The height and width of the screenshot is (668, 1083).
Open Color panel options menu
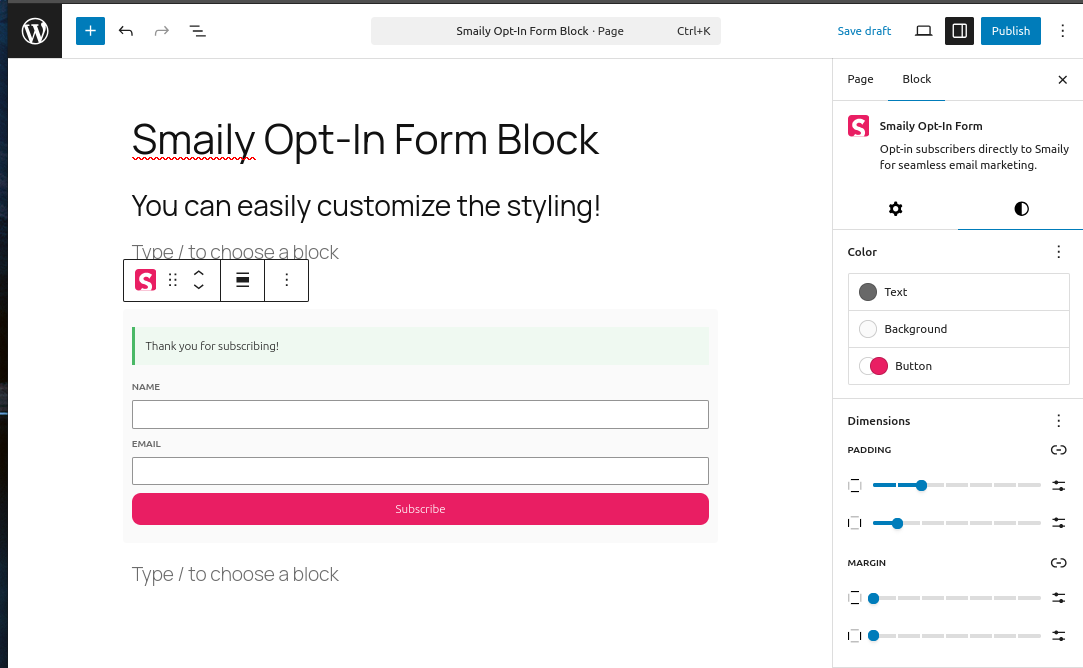point(1059,252)
